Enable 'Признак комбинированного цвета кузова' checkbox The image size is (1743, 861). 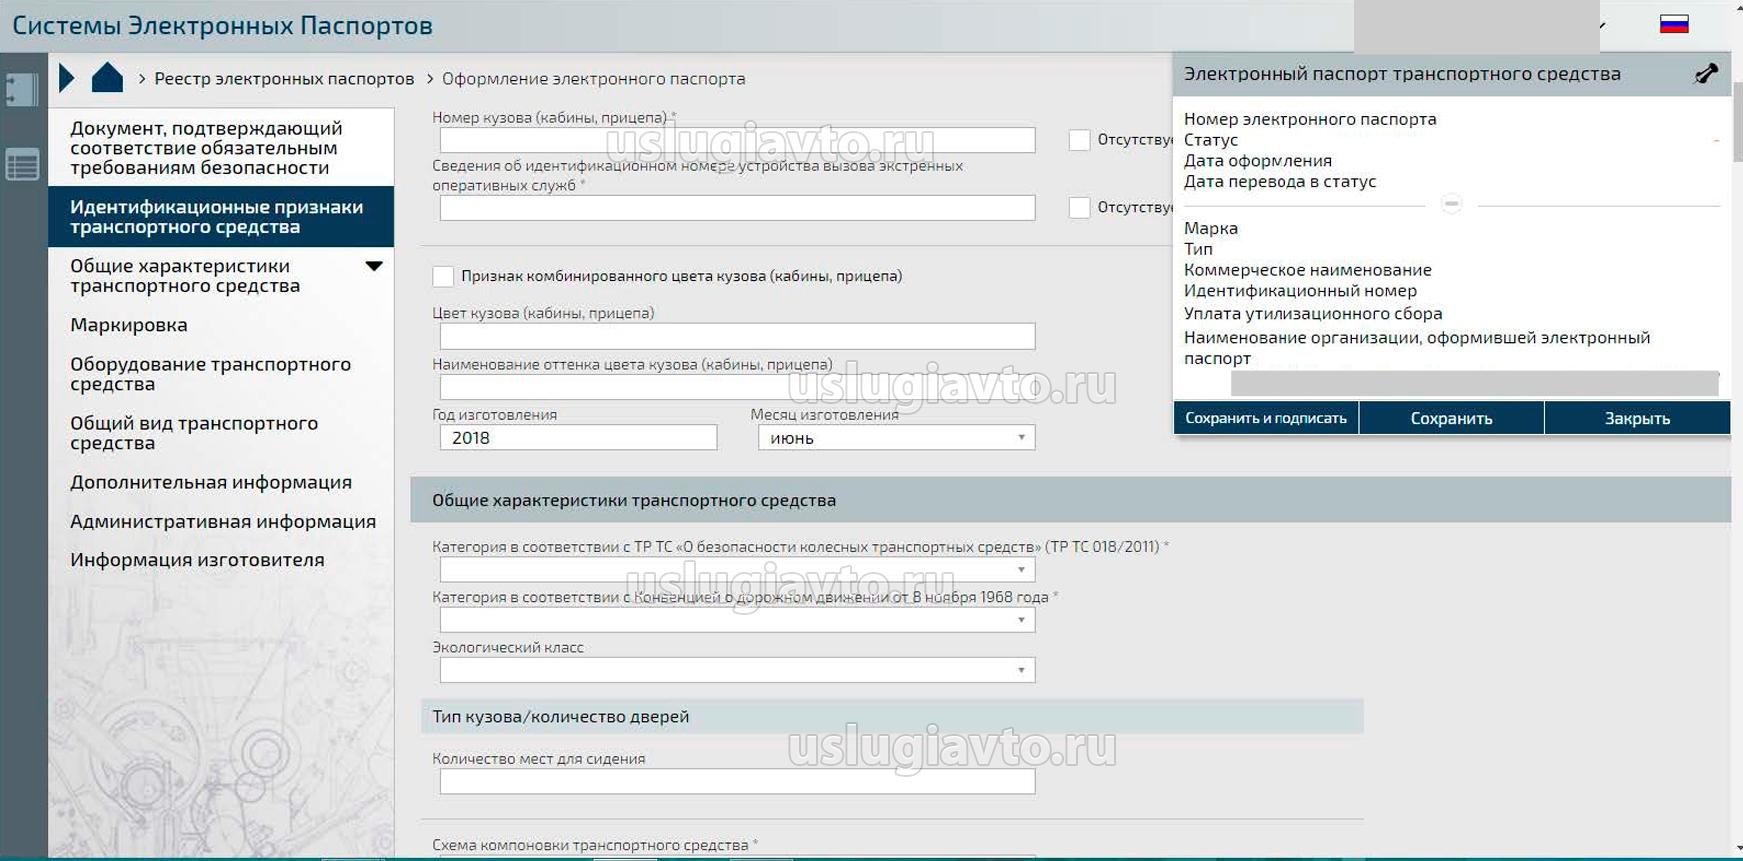coord(443,276)
